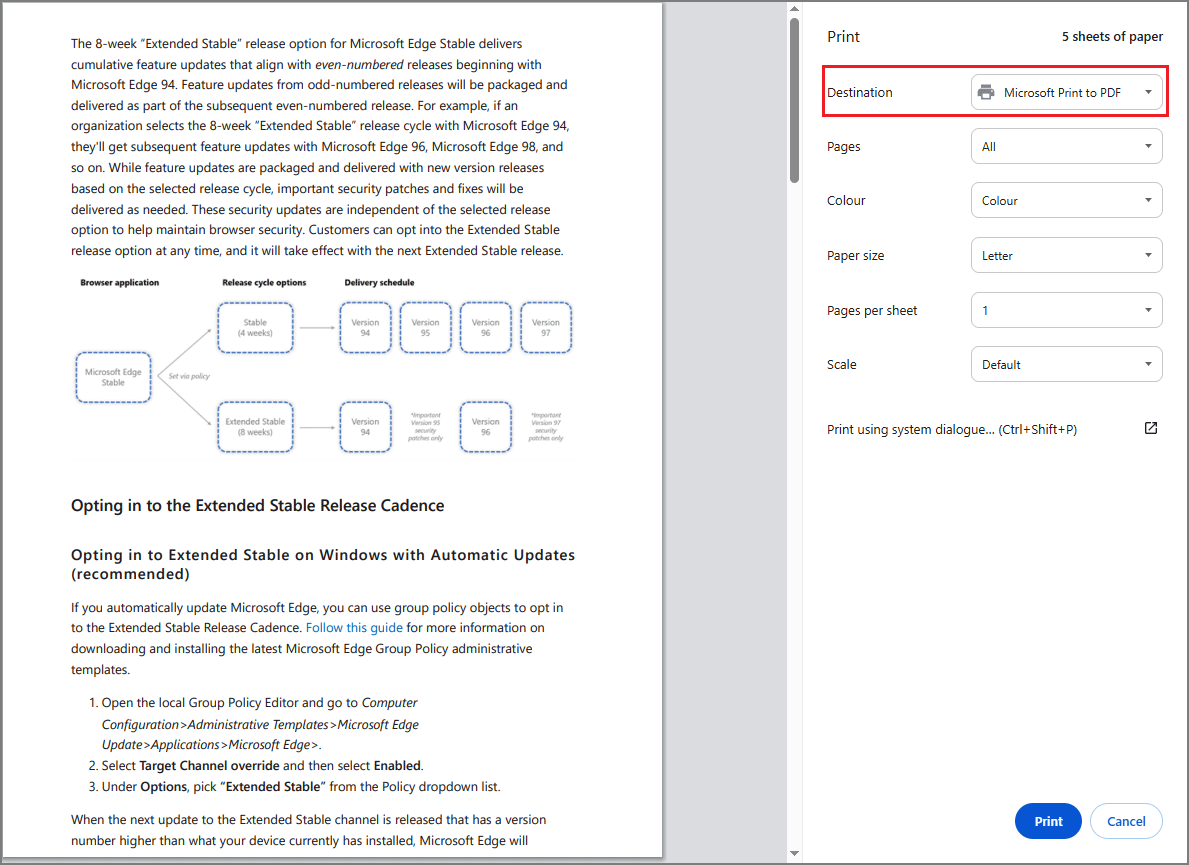Click the 'Set via policy' diagram text
The image size is (1189, 865).
189,376
